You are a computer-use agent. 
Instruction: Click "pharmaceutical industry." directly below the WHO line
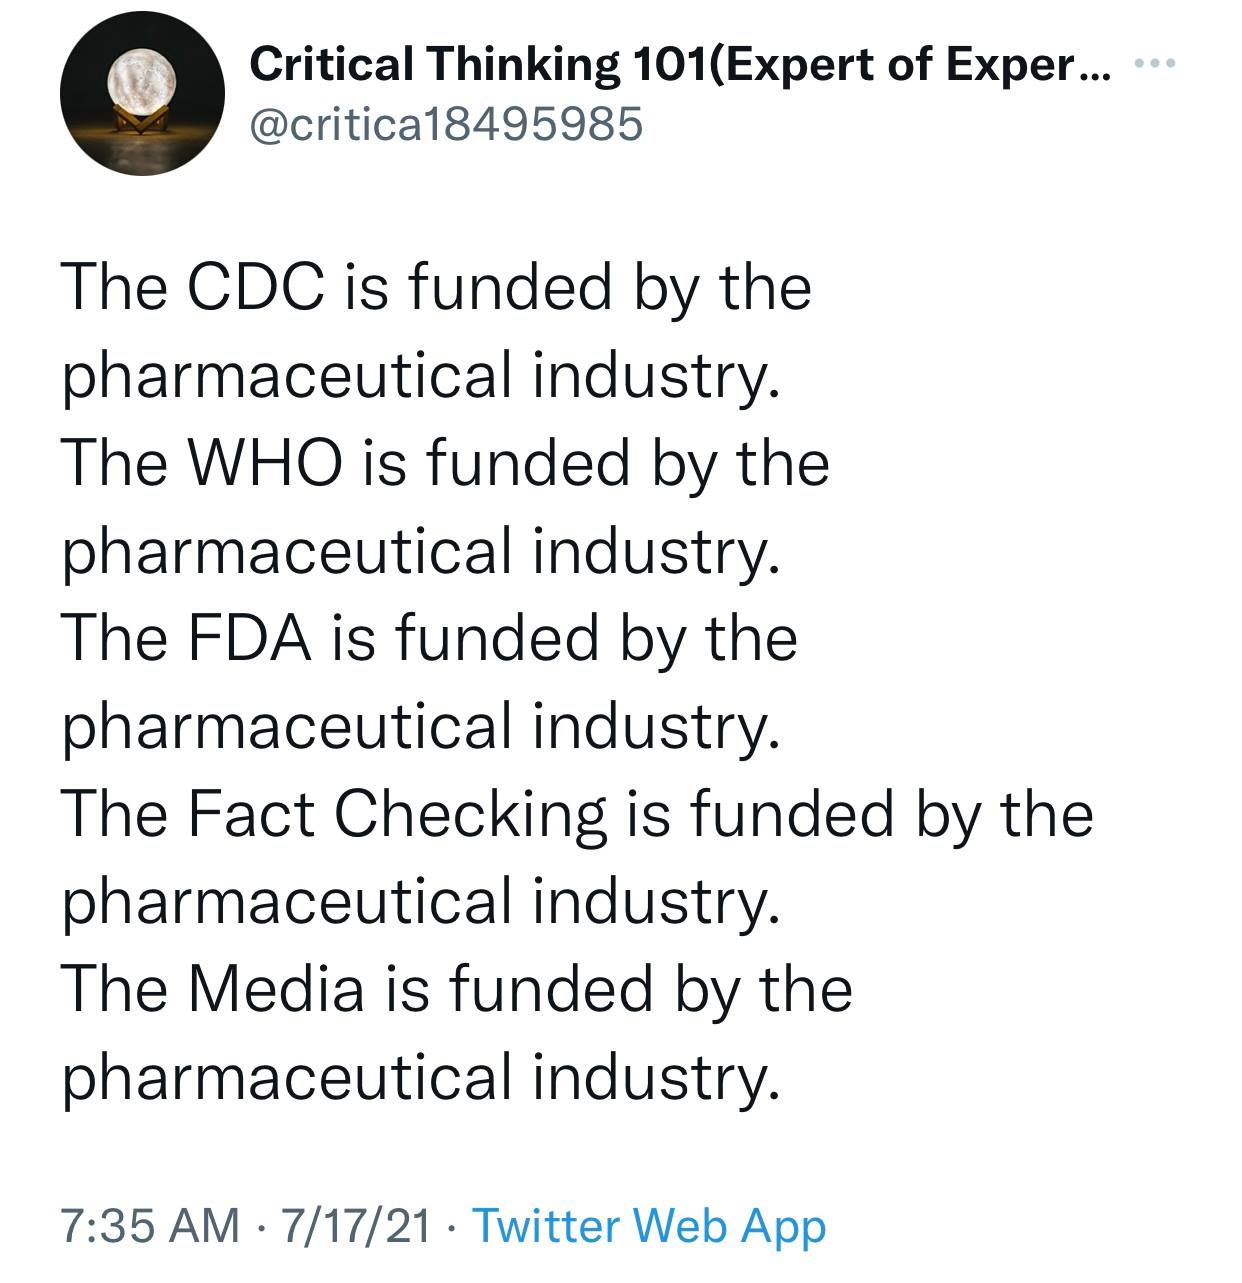pos(420,551)
